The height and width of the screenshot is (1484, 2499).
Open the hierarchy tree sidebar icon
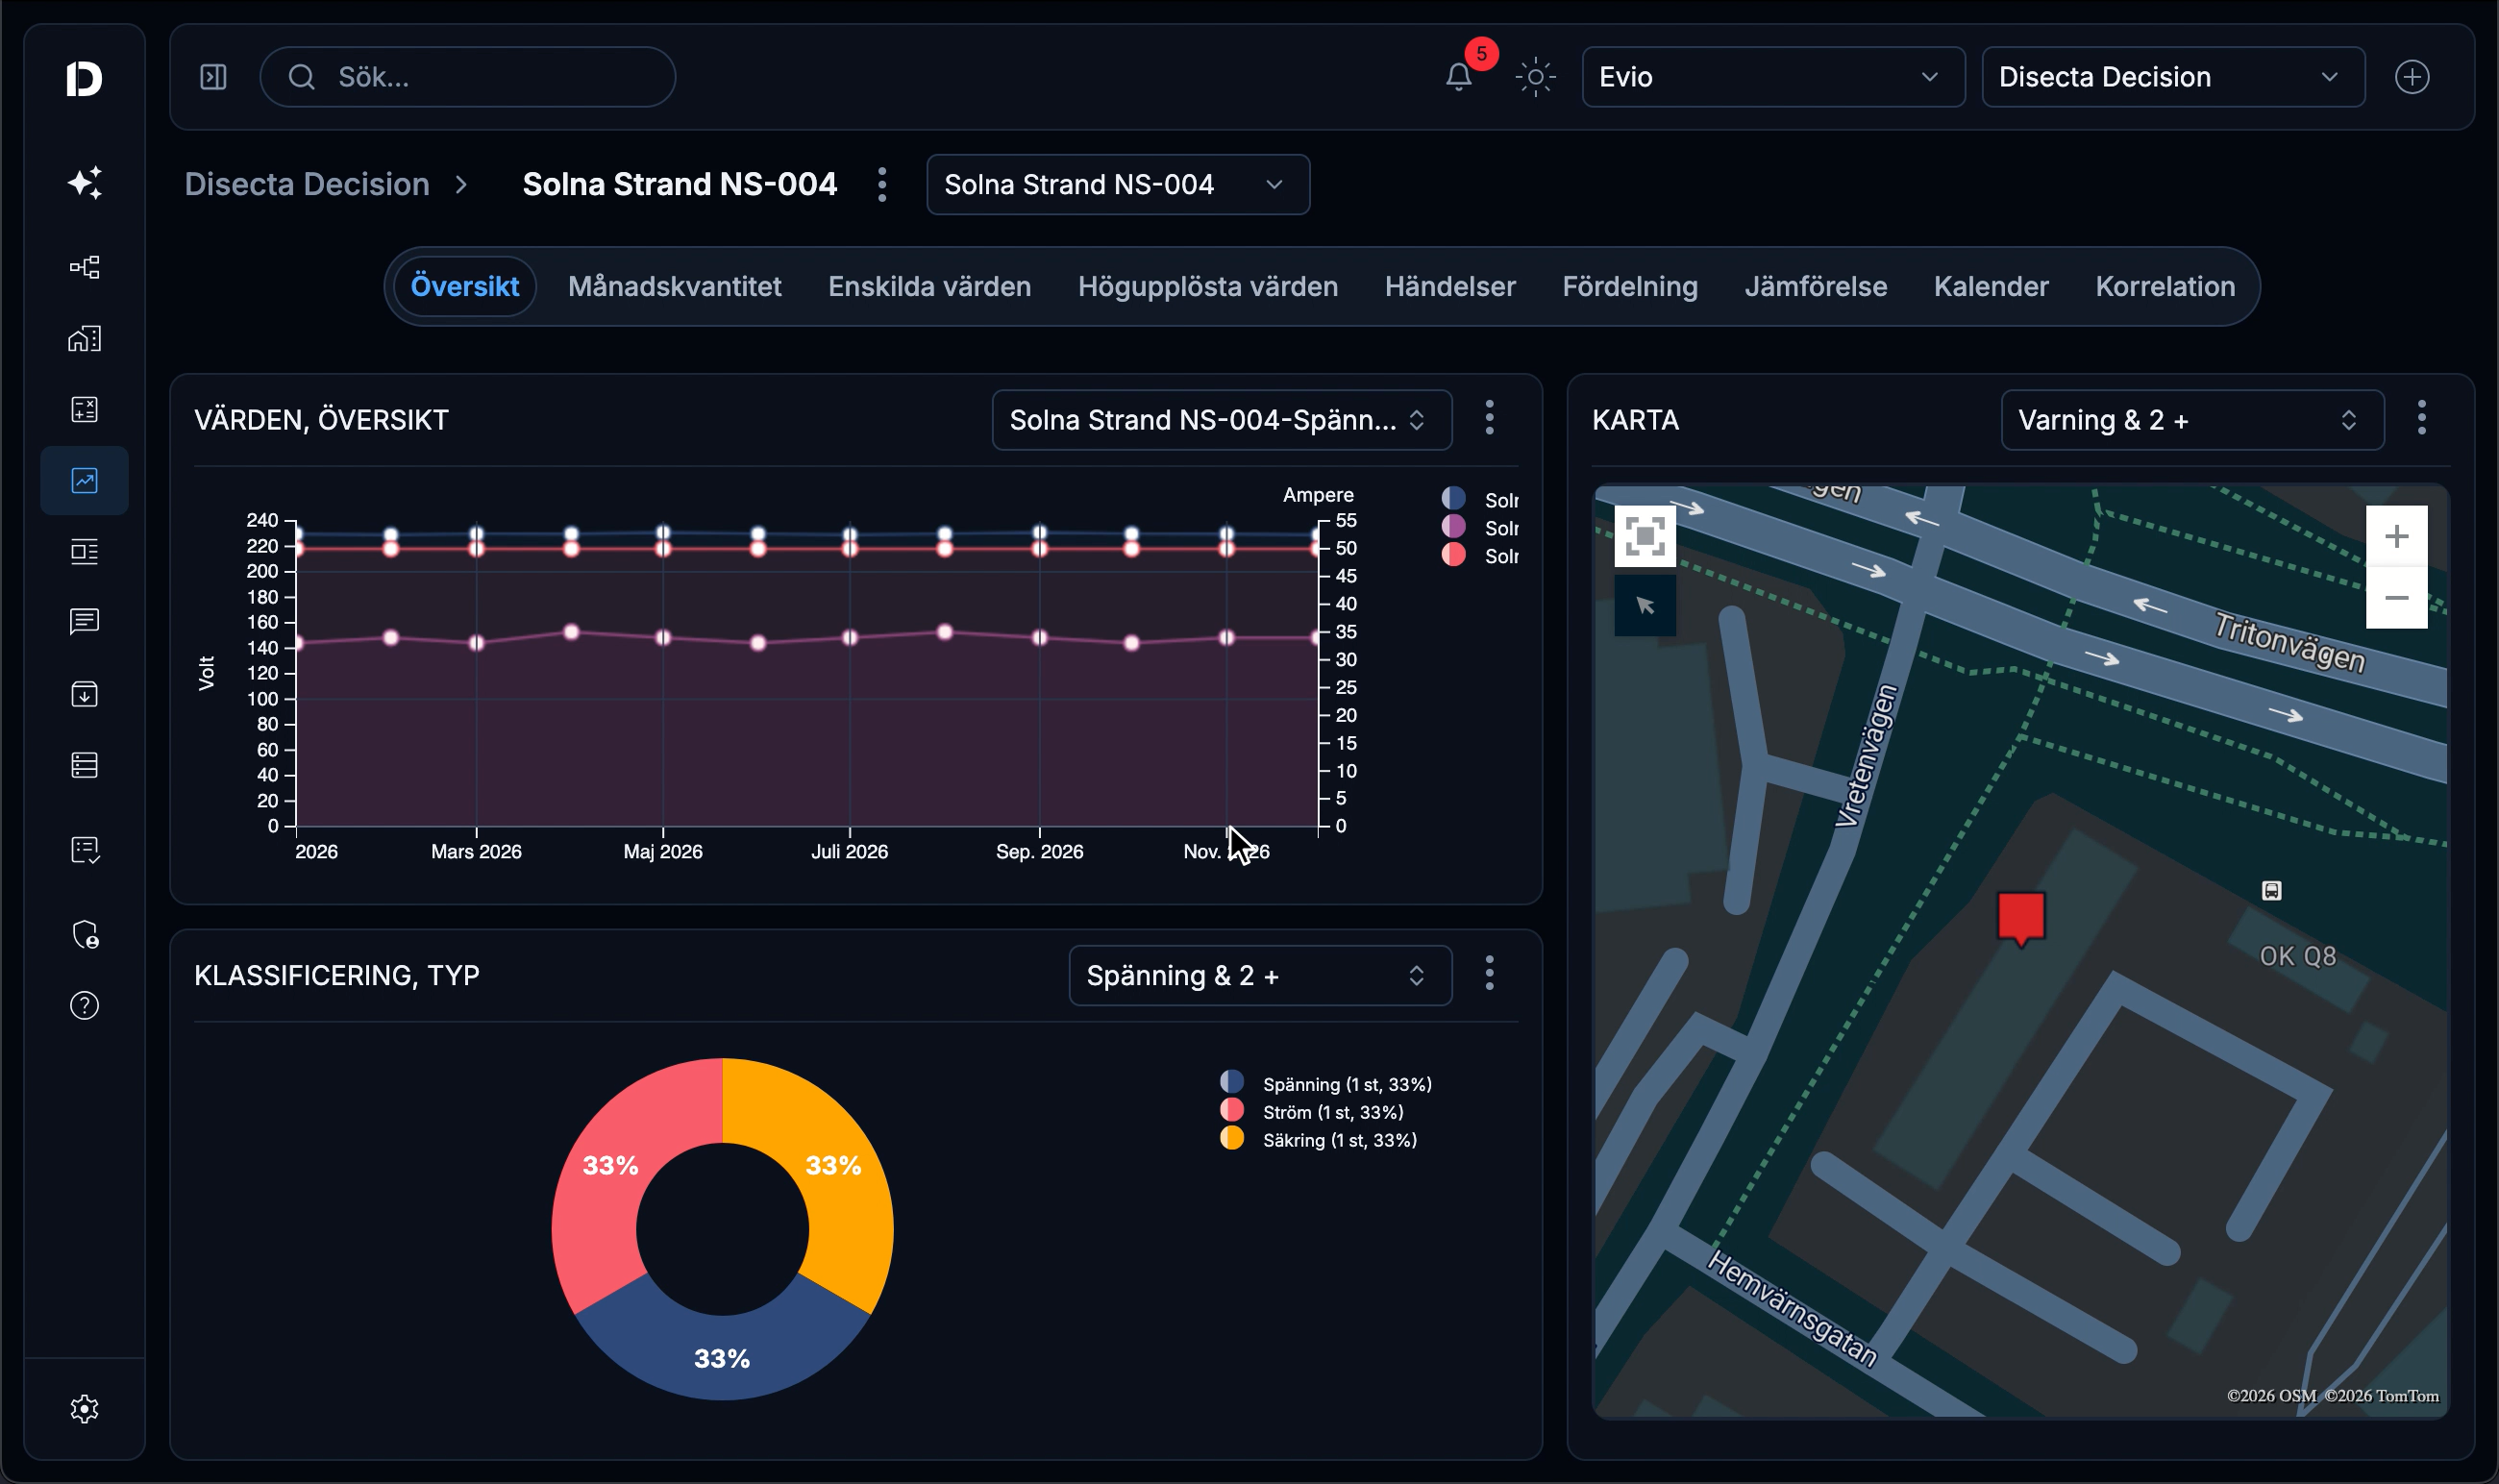[x=85, y=267]
